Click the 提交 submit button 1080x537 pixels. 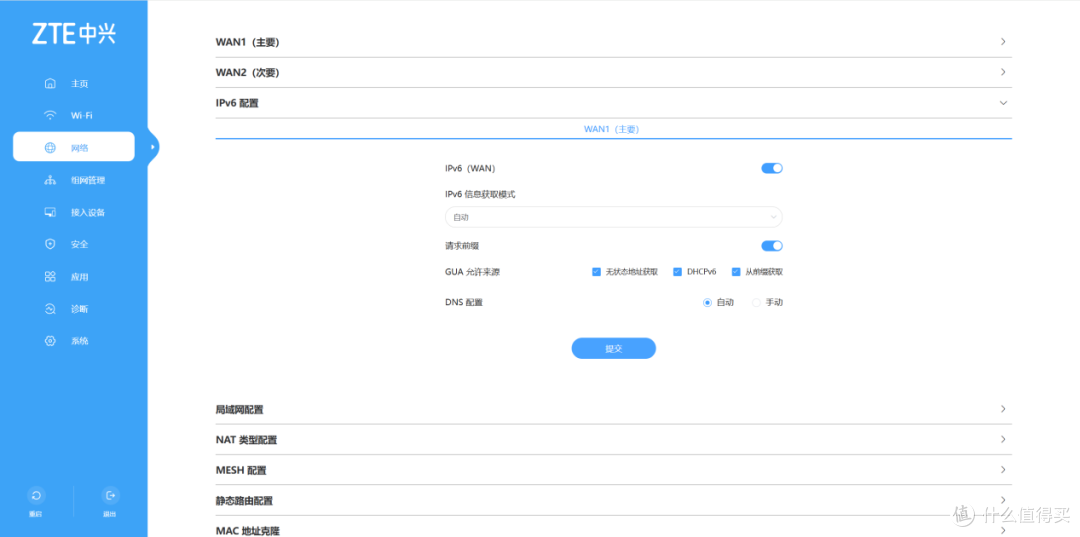click(x=614, y=348)
